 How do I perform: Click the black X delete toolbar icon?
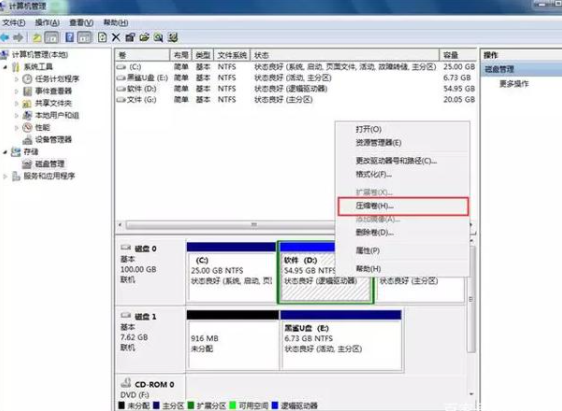tap(116, 37)
